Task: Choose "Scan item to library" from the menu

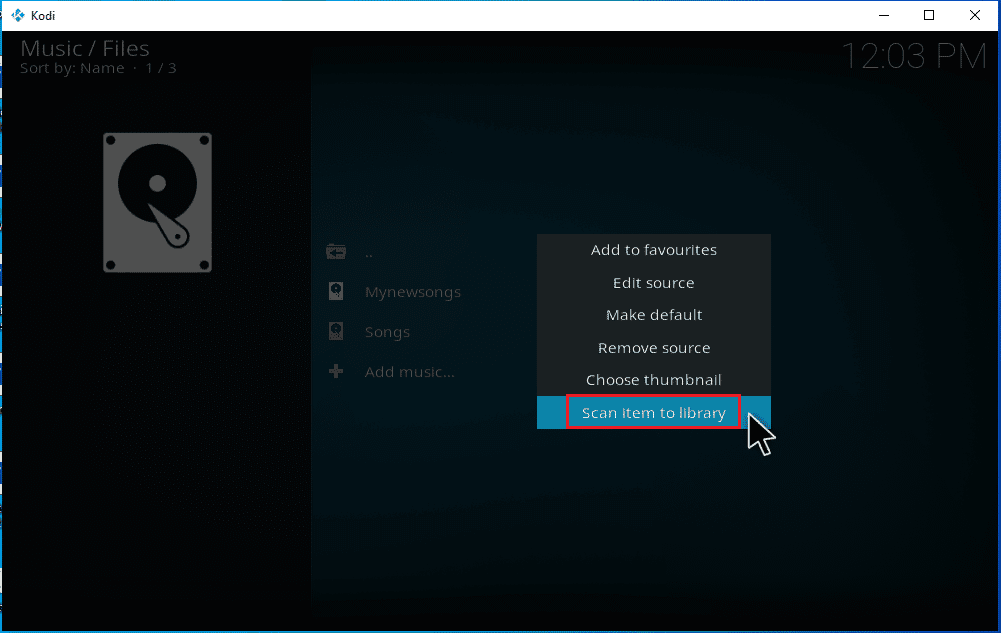Action: tap(653, 412)
